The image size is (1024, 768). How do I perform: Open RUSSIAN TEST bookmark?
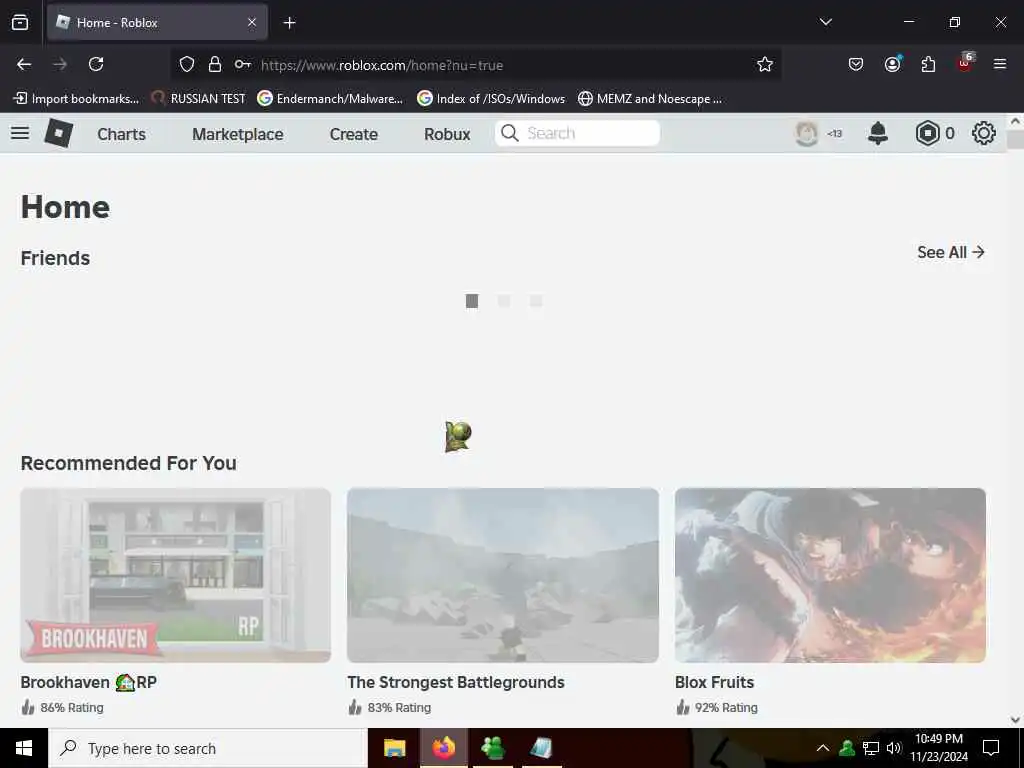tap(198, 99)
